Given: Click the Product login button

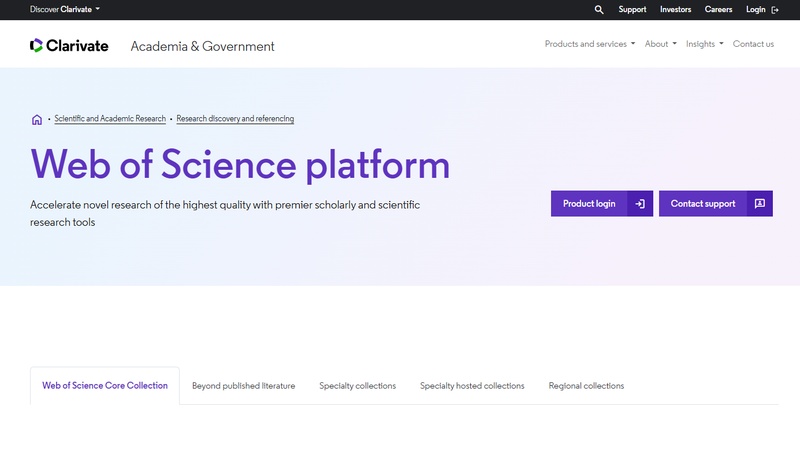Looking at the screenshot, I should 602,204.
